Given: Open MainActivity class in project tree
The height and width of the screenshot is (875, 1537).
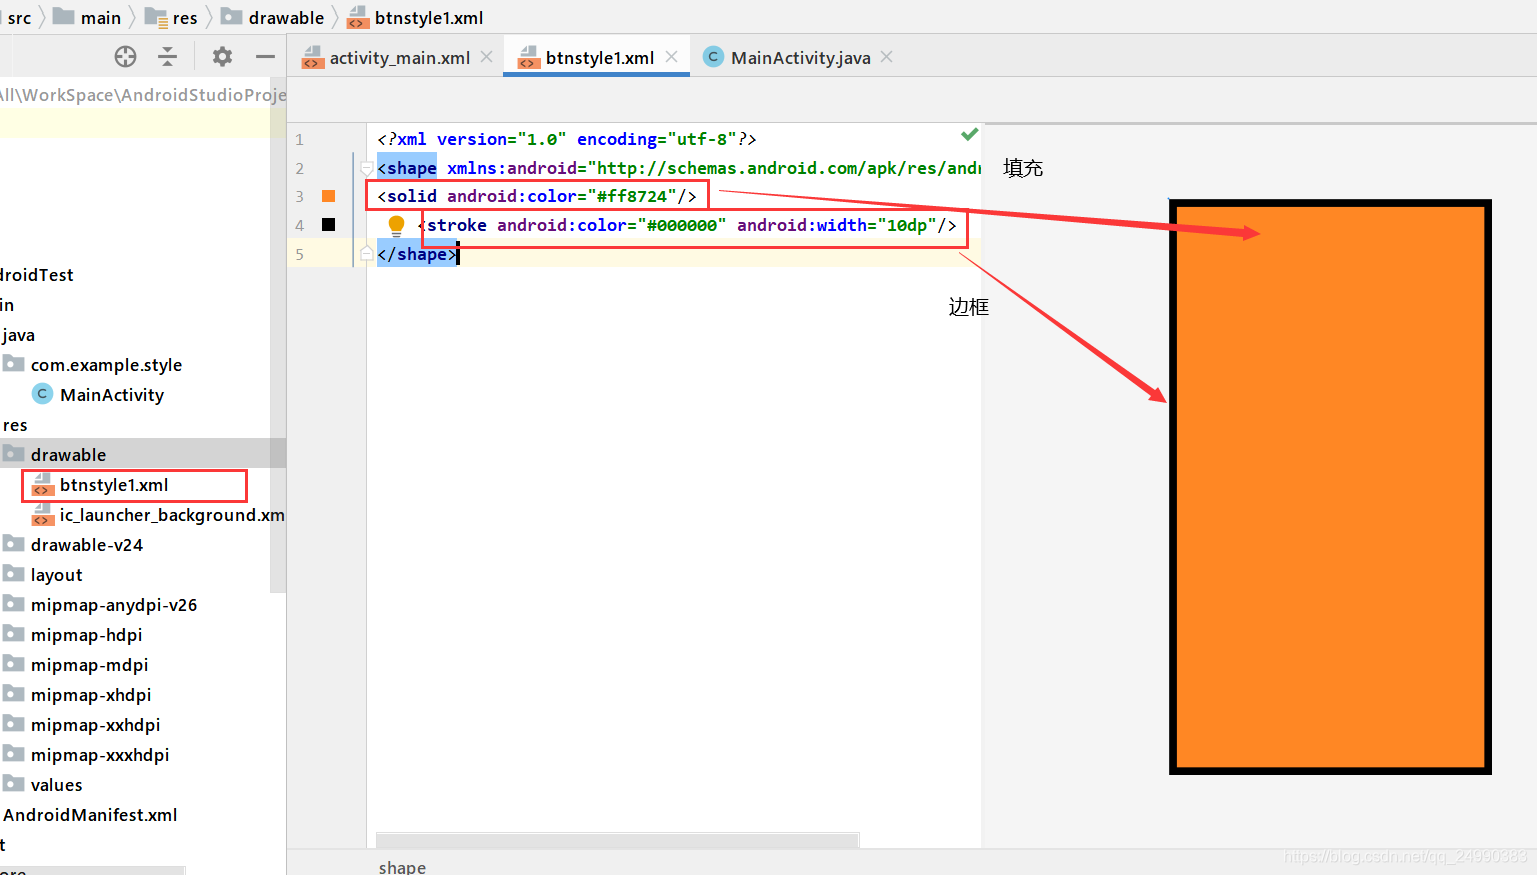Looking at the screenshot, I should (112, 395).
